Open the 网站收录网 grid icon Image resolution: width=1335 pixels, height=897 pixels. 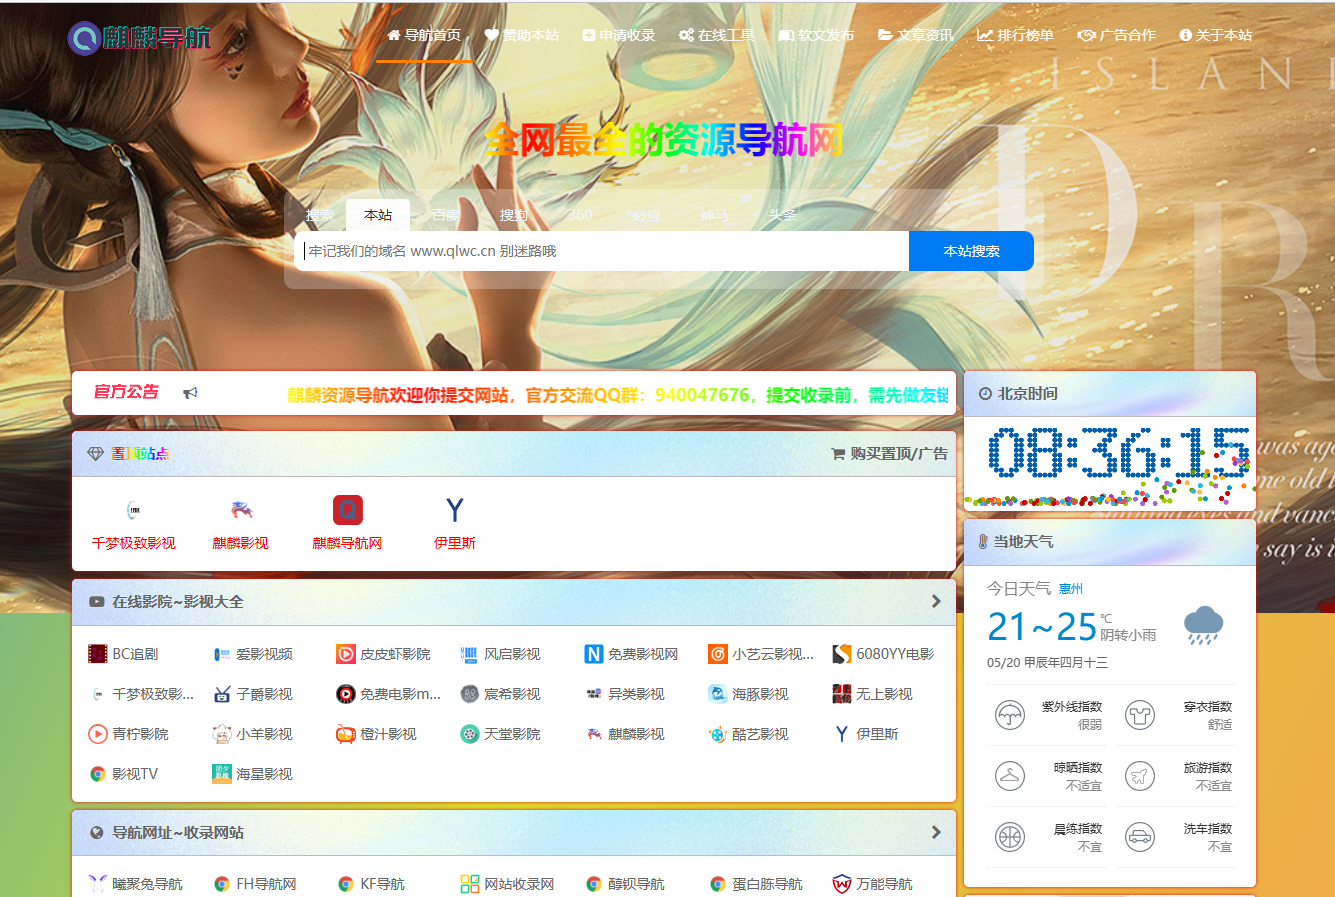470,884
